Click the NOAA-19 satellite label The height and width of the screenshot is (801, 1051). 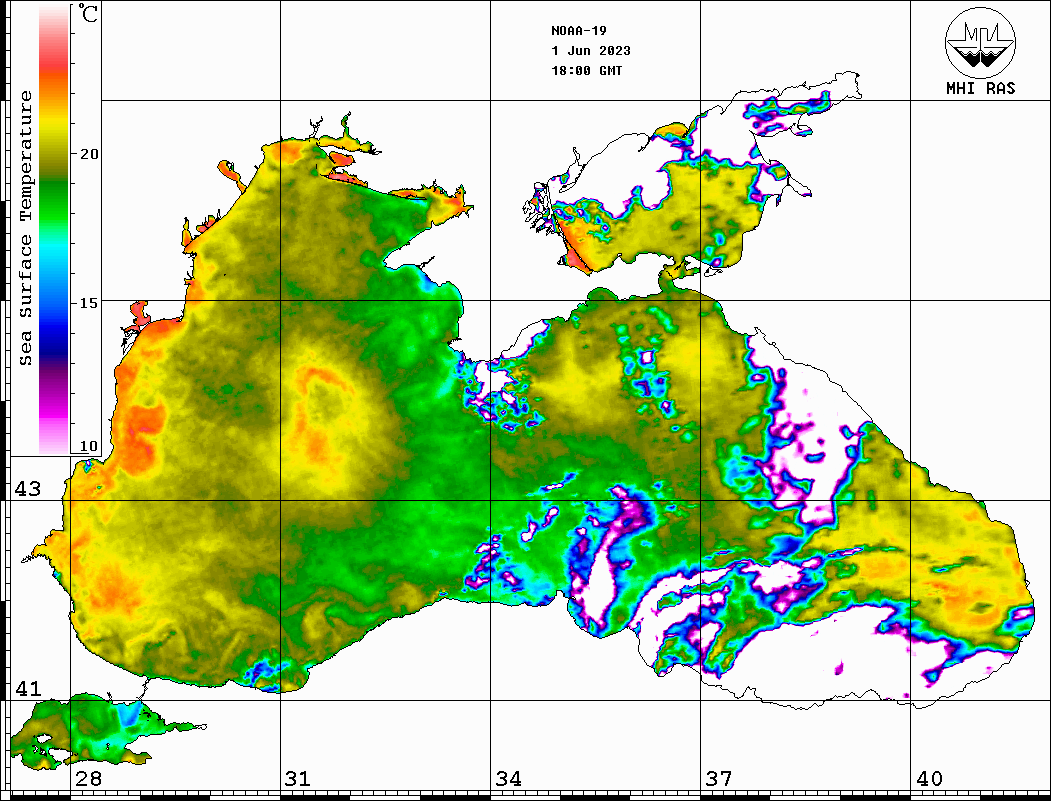coord(579,31)
